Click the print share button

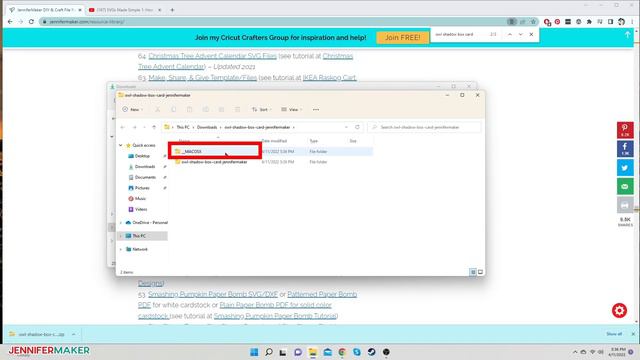pos(625,205)
